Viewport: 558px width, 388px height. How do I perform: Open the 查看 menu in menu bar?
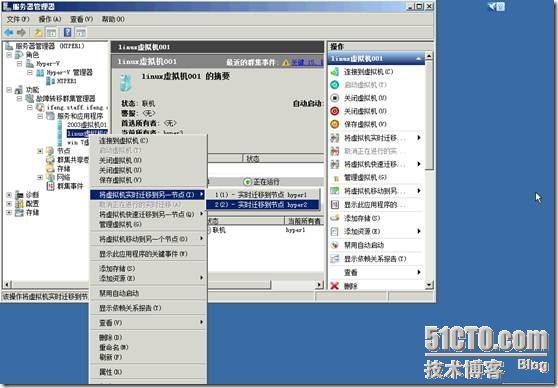81,19
